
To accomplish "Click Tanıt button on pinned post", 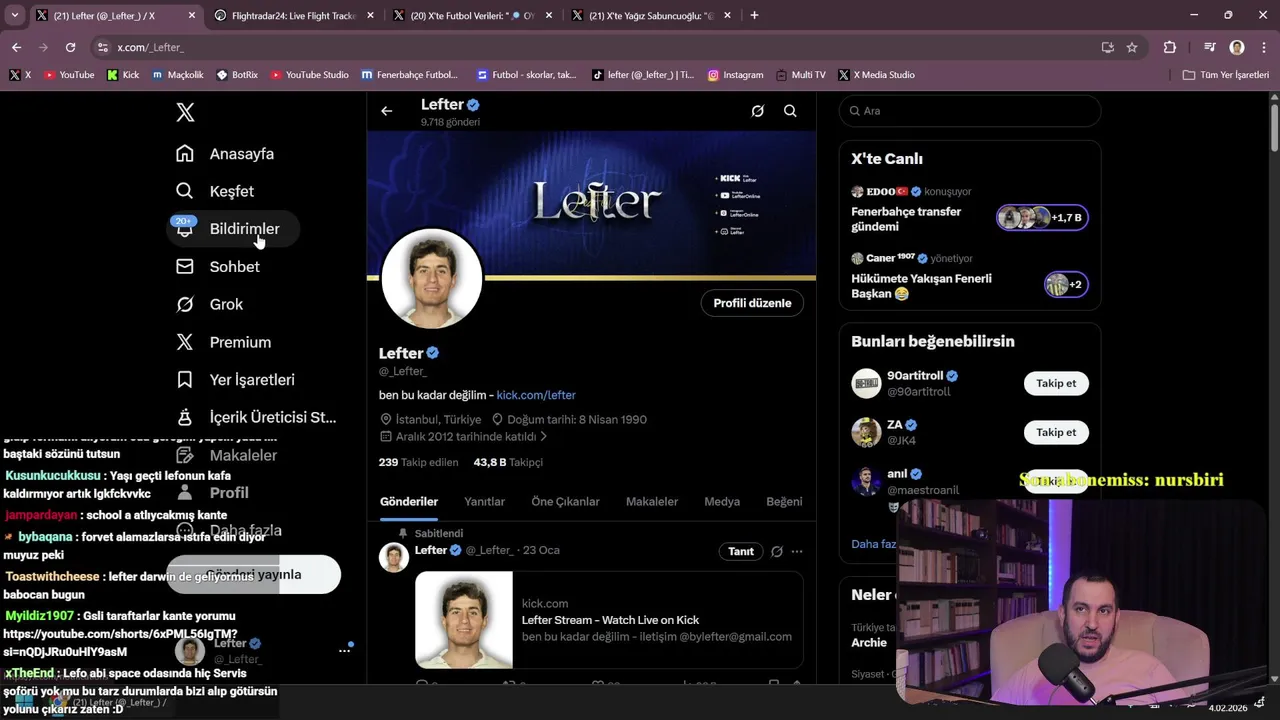I will (x=741, y=551).
